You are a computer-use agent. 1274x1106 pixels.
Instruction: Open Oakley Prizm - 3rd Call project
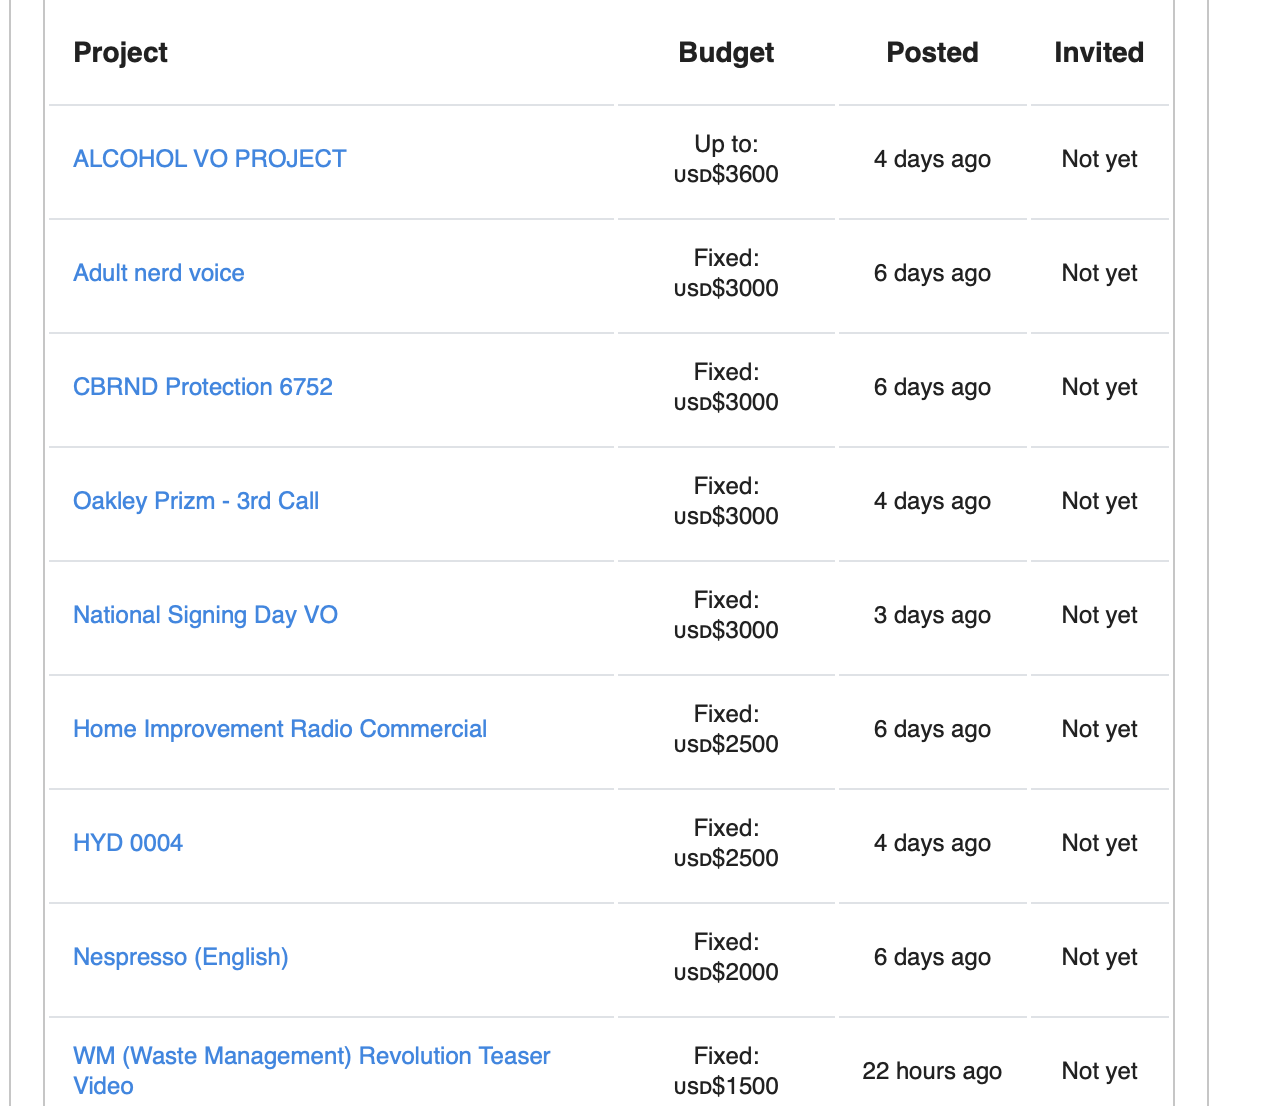(x=195, y=501)
